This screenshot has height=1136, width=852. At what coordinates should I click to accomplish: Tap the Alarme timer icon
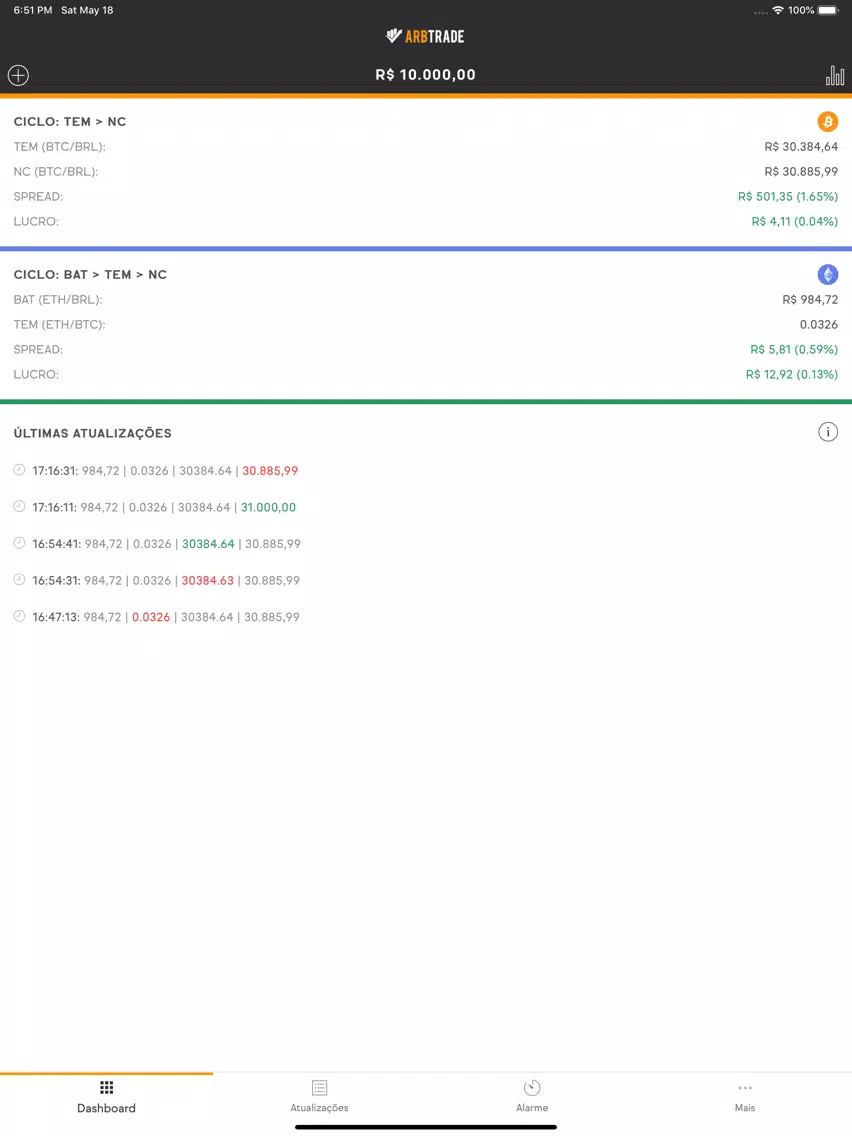532,1087
